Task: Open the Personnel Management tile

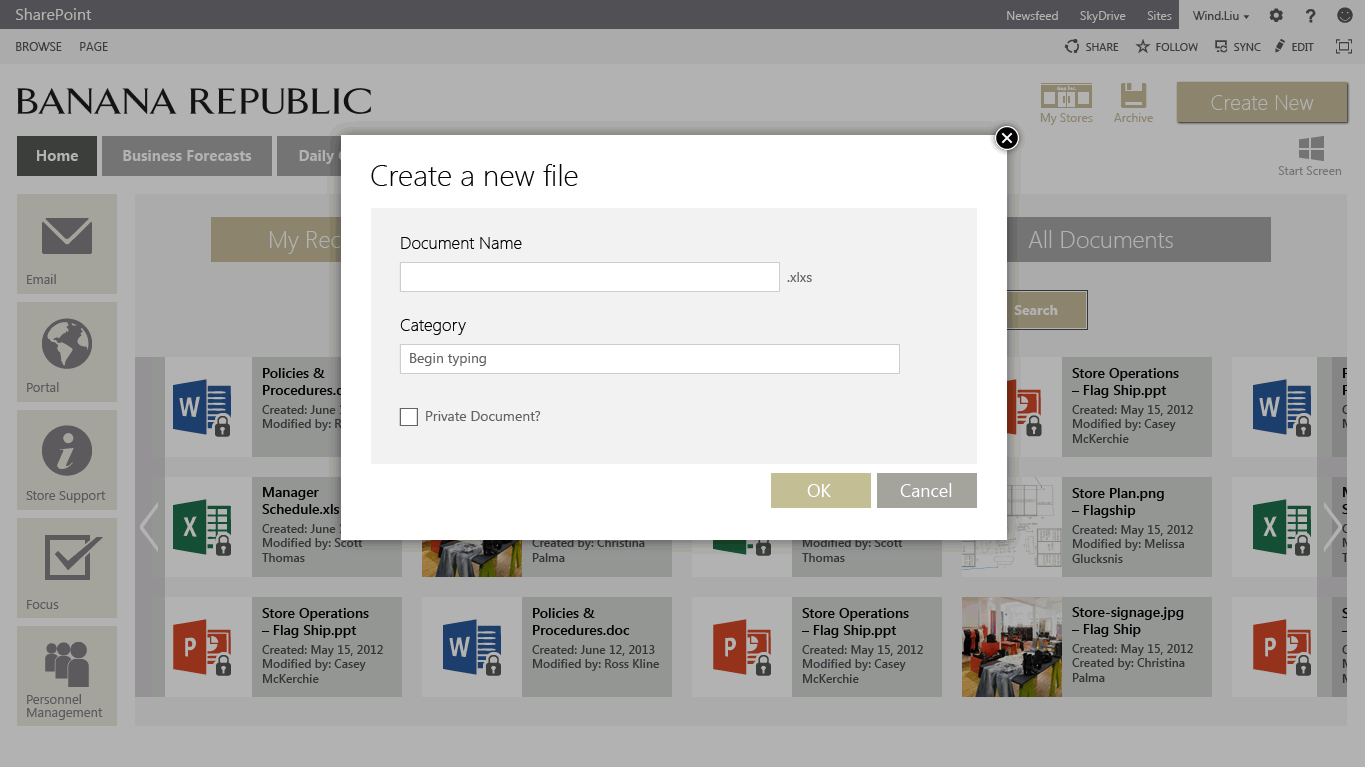Action: tap(67, 676)
